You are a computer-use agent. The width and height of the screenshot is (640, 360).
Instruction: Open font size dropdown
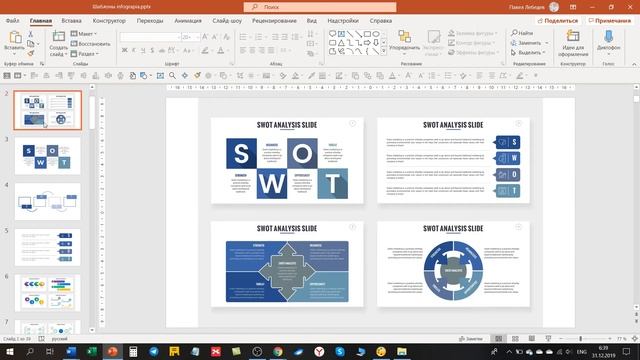(x=198, y=37)
